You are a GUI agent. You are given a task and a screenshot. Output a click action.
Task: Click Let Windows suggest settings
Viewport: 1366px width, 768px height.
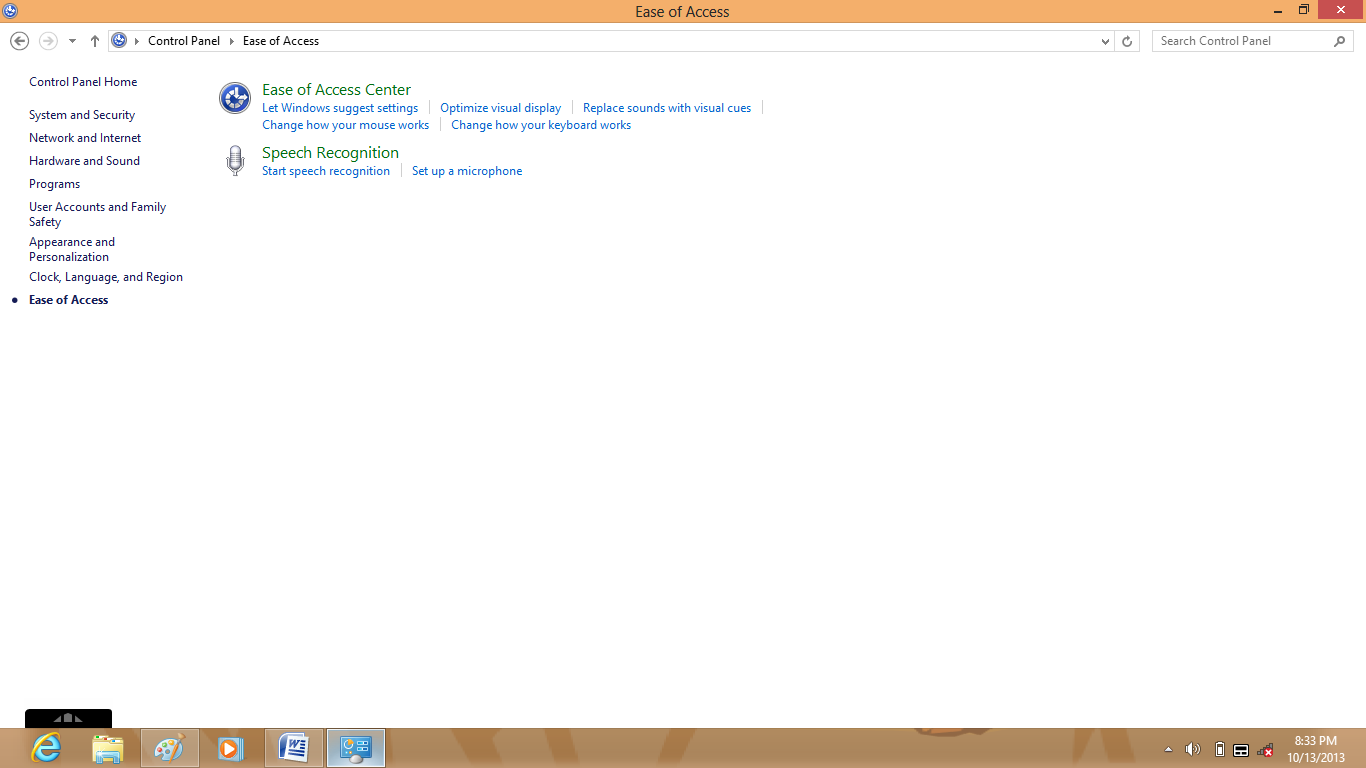(340, 108)
